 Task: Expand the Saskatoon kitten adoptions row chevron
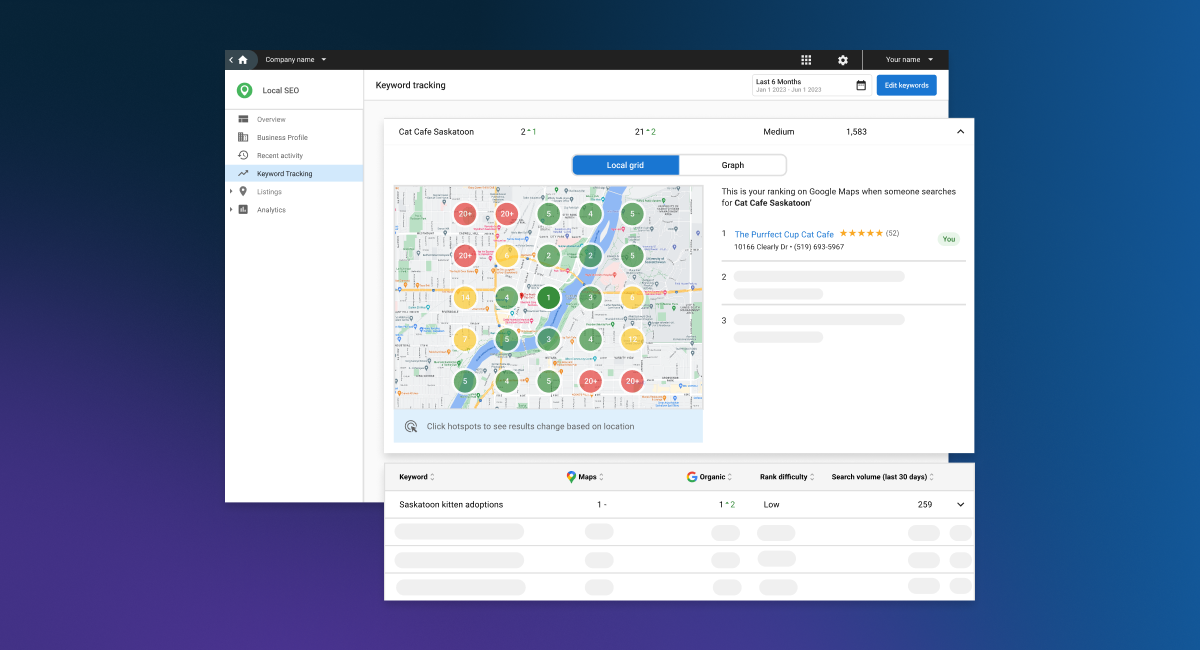[x=961, y=505]
